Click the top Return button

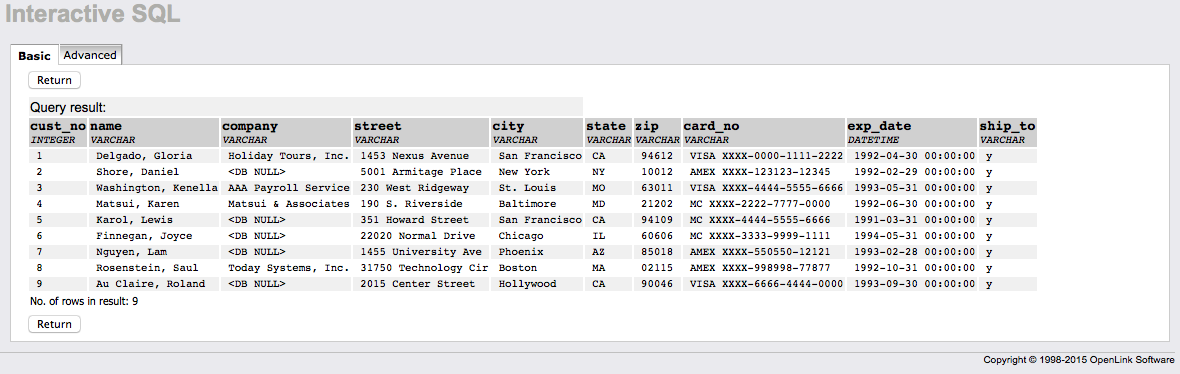[54, 81]
